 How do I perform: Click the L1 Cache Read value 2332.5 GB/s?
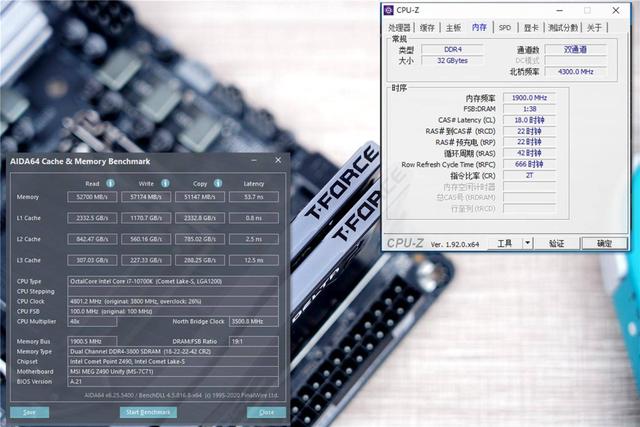[92, 218]
